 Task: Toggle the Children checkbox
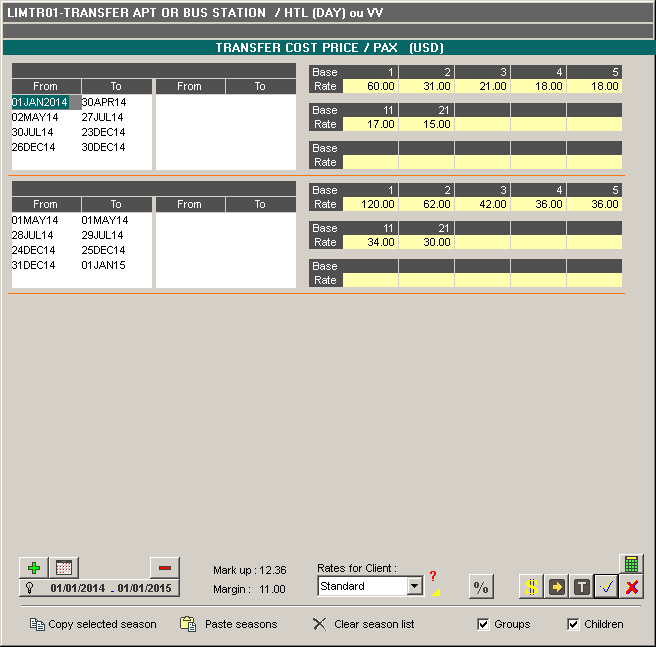tap(573, 624)
